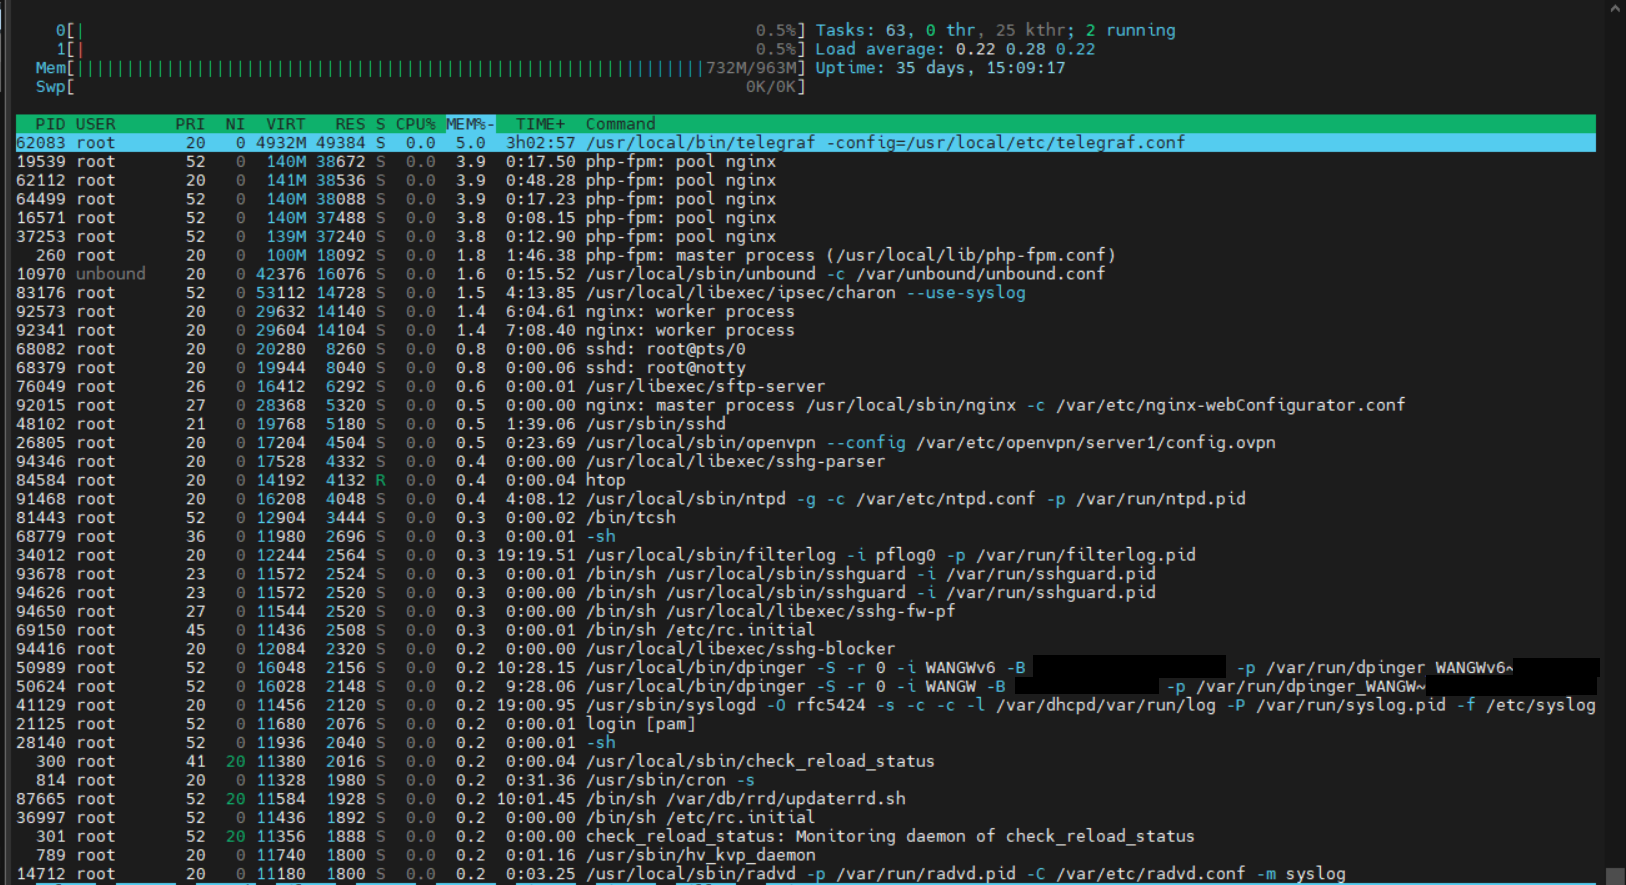
Task: Select the syslogd process row
Action: 805,705
